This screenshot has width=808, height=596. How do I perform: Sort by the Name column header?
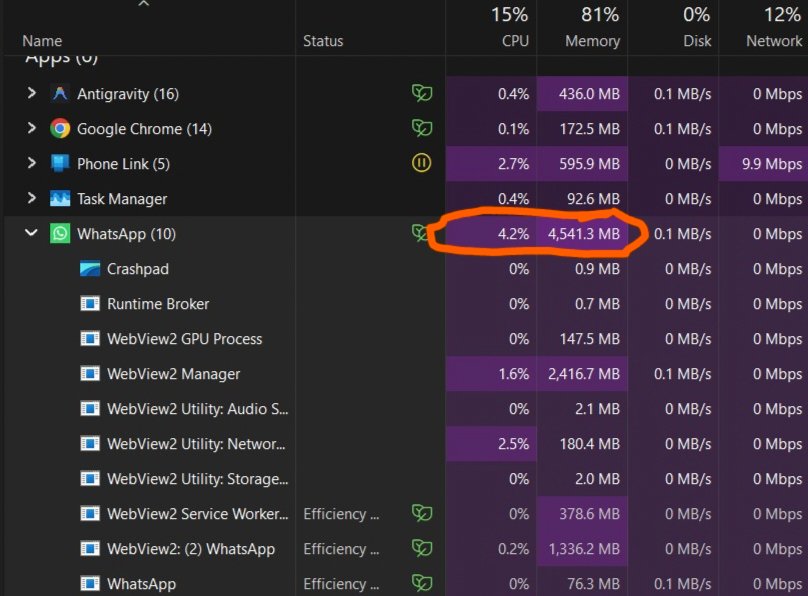coord(42,41)
